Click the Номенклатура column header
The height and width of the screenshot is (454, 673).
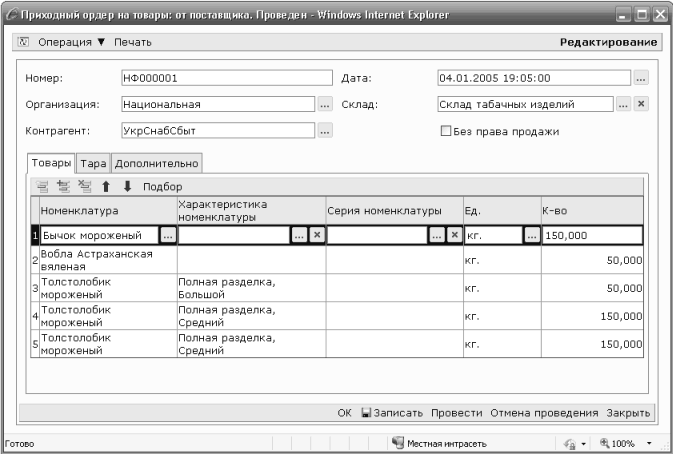click(x=108, y=211)
